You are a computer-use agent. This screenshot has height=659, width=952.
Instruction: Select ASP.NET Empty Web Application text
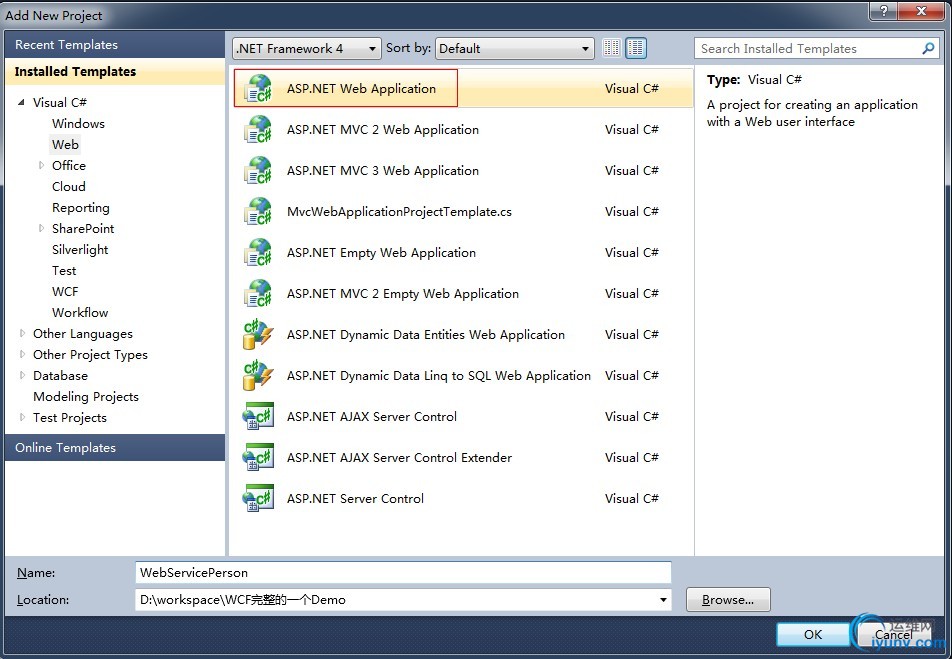coord(381,253)
